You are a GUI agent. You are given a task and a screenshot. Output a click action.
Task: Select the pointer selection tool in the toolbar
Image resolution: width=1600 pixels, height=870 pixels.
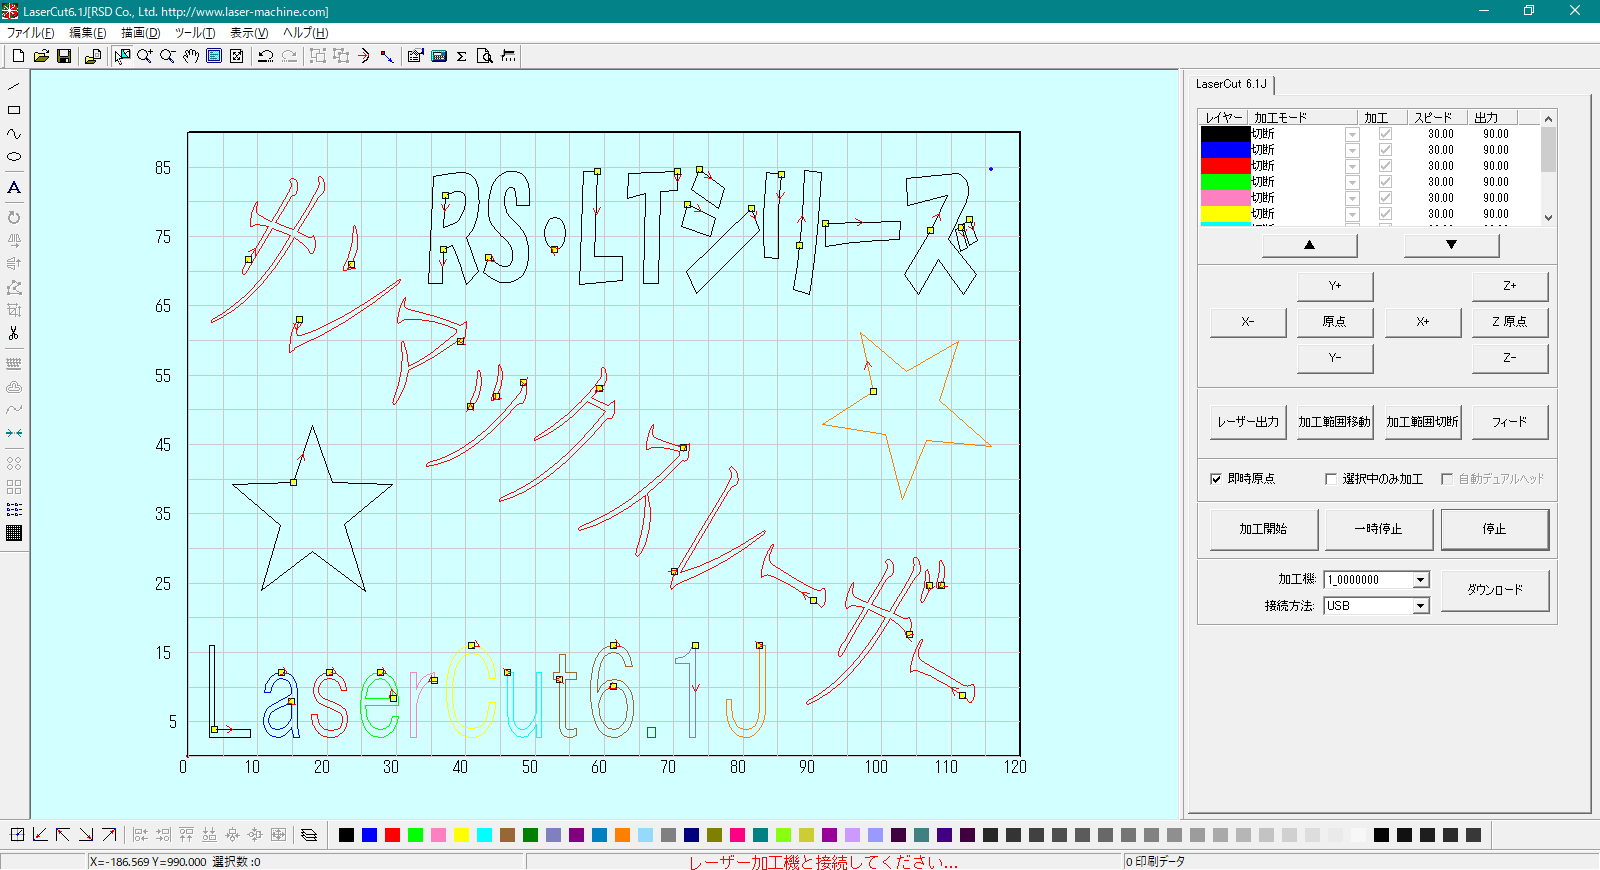pos(122,56)
